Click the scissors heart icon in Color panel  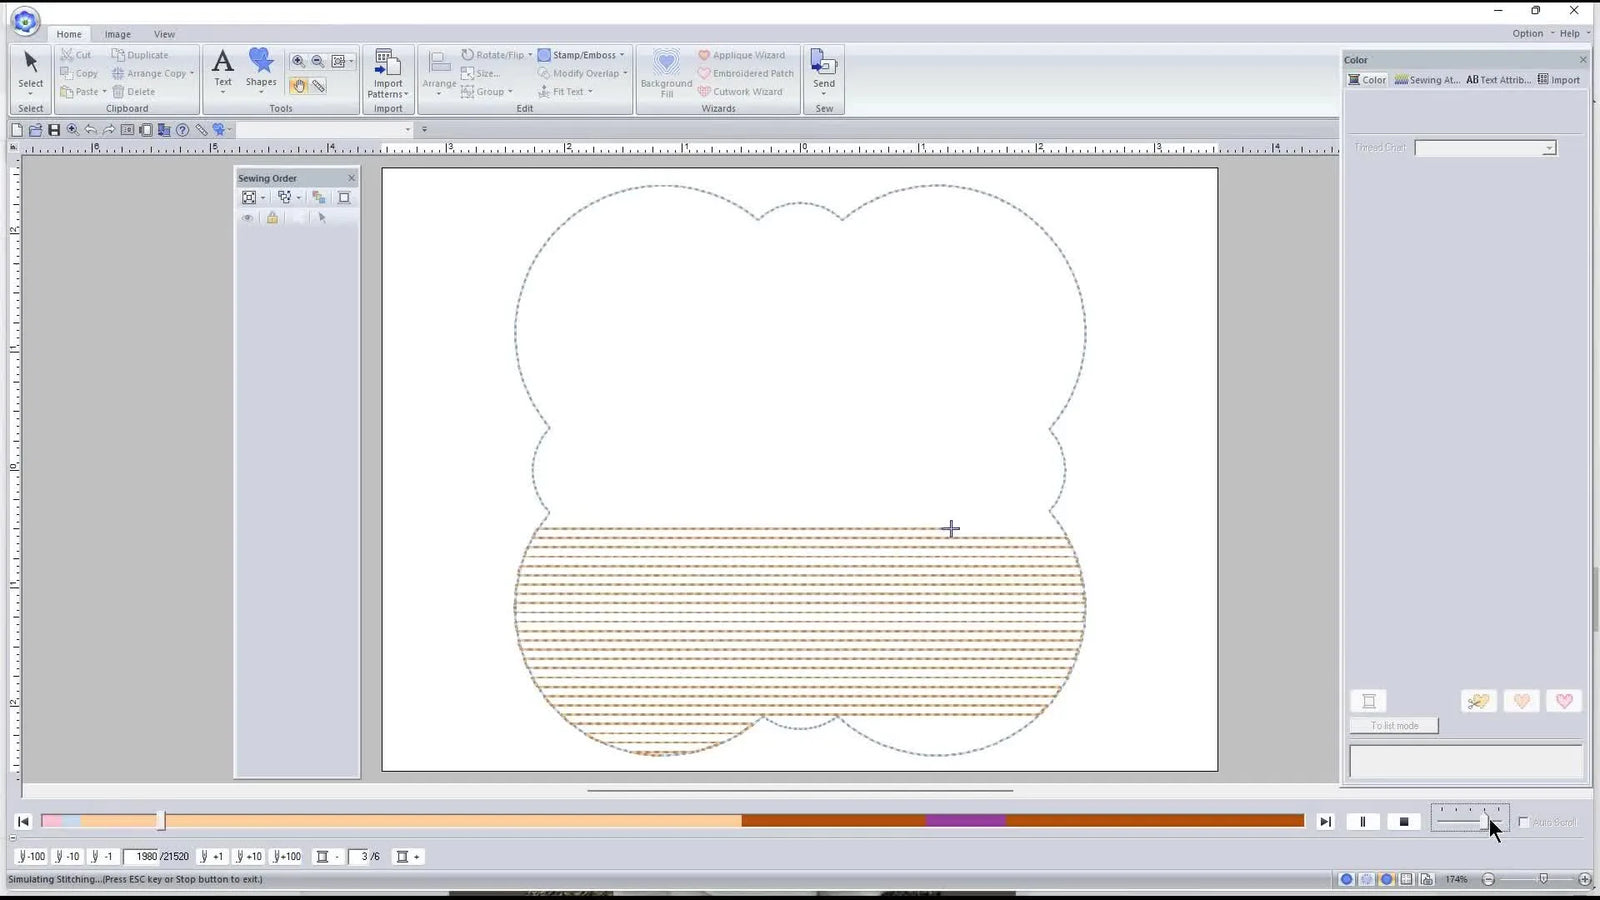click(1478, 701)
